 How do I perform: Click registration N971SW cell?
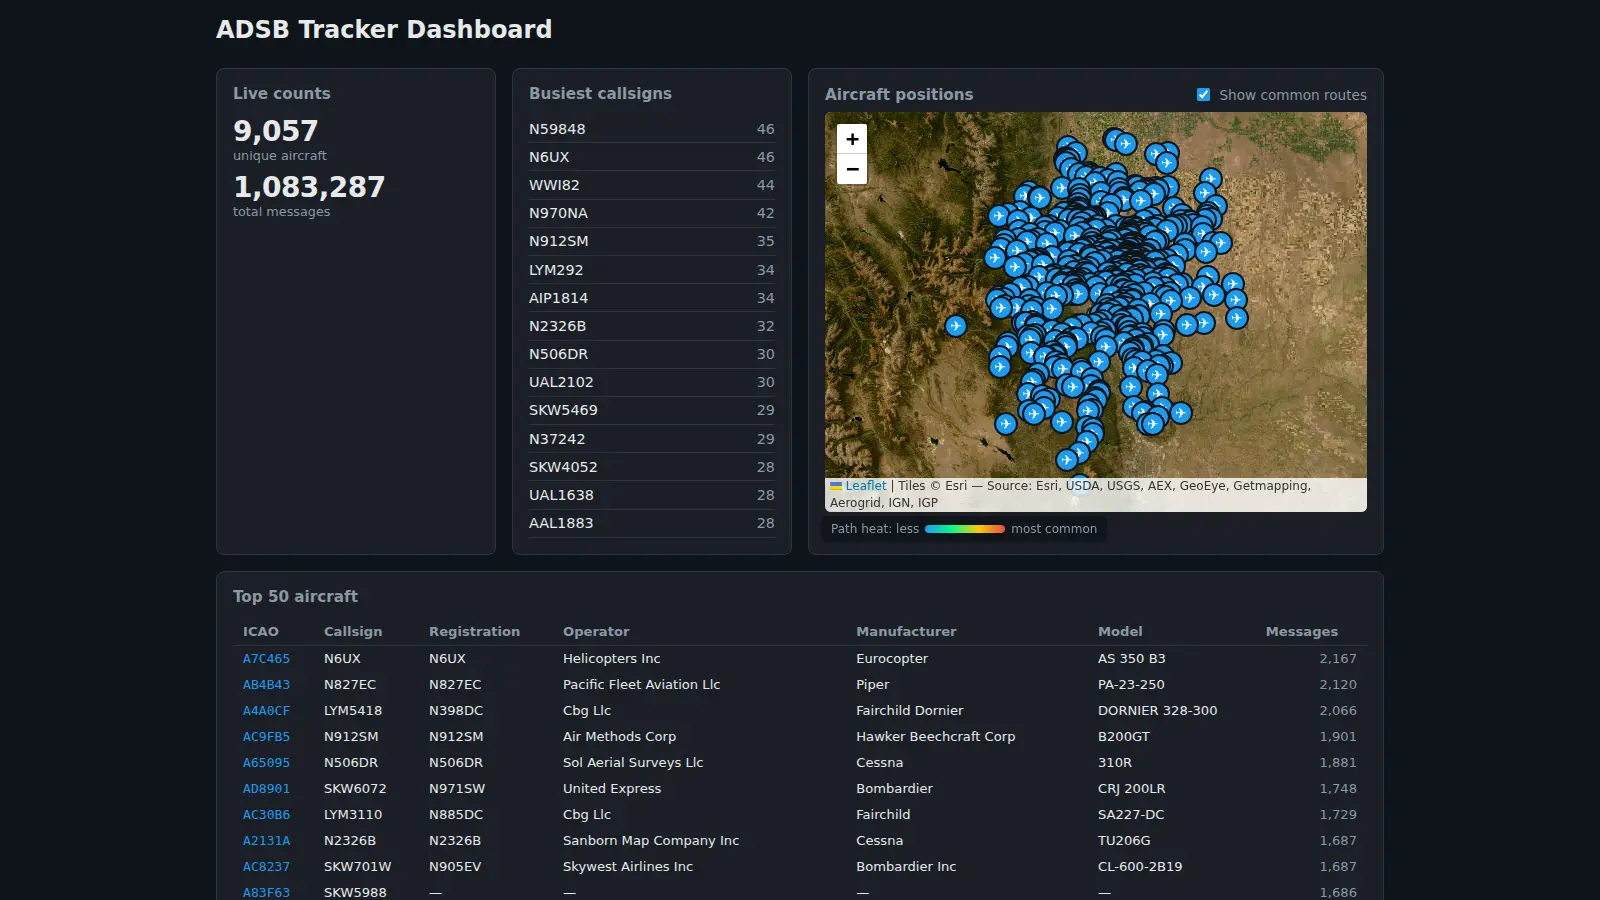tap(457, 789)
